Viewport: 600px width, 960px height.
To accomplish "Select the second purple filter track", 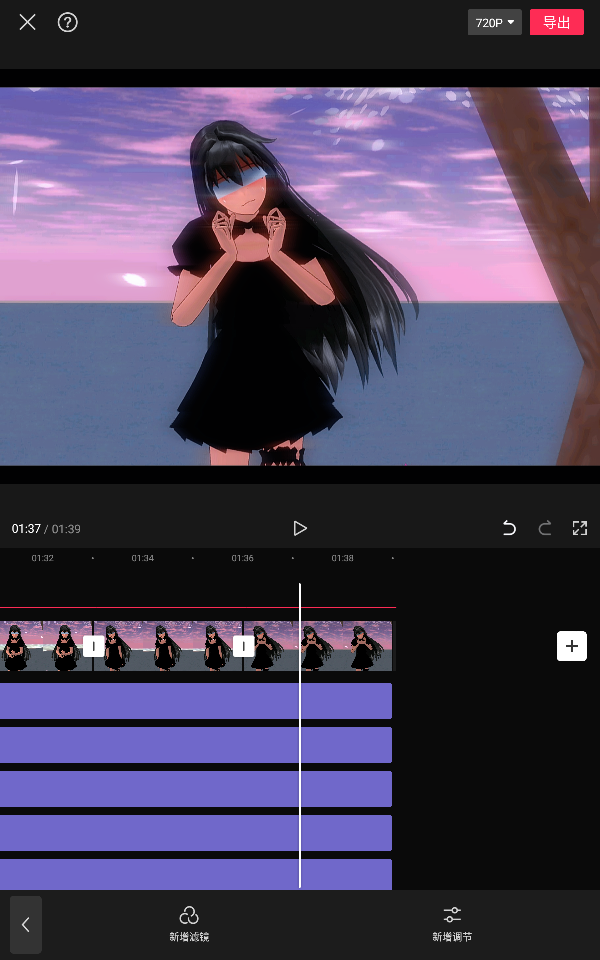I will coord(195,745).
